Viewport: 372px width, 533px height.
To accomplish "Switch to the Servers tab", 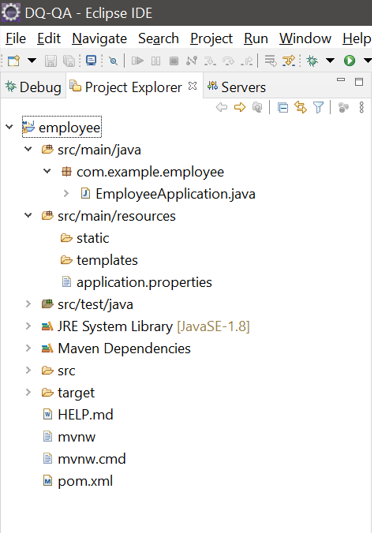I will (x=237, y=87).
